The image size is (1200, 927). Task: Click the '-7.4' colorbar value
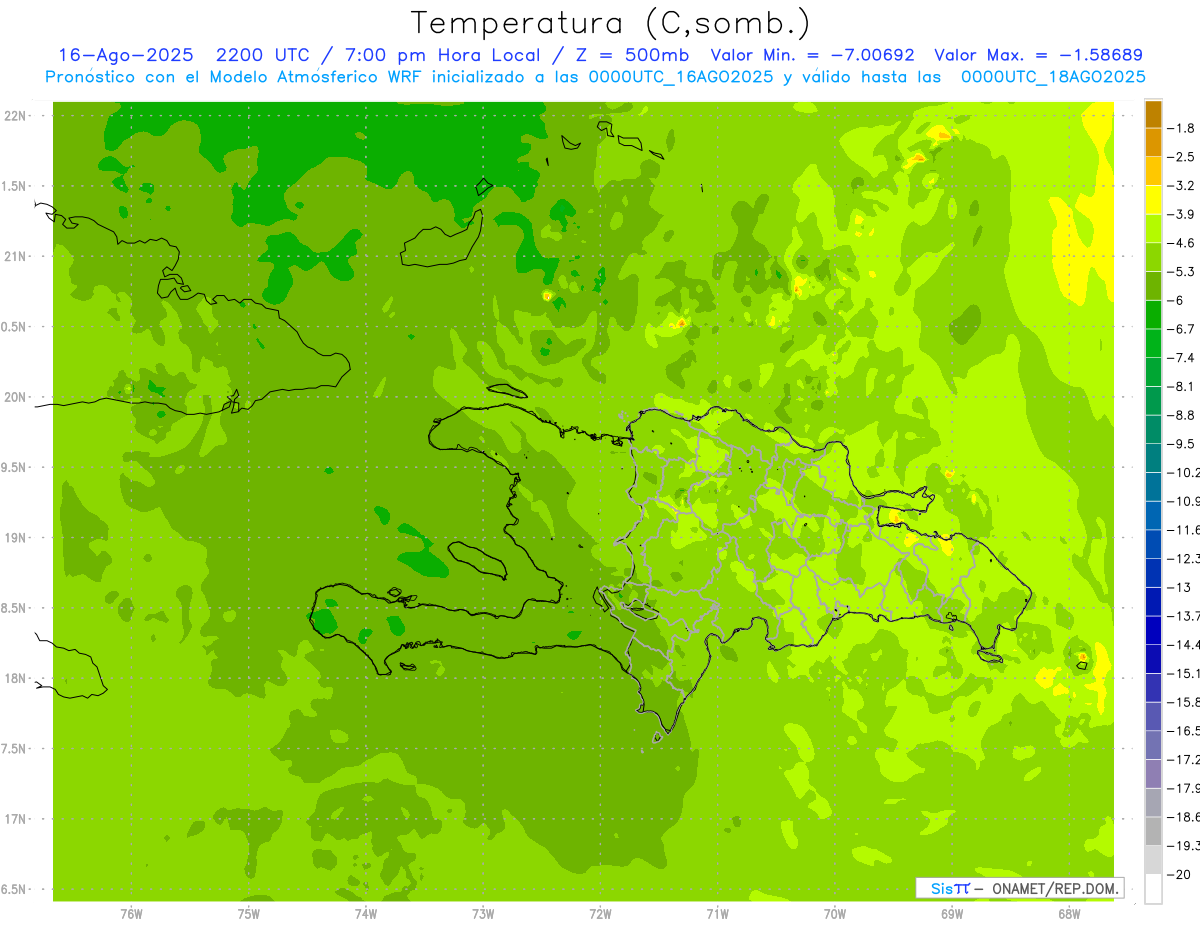coord(1181,358)
